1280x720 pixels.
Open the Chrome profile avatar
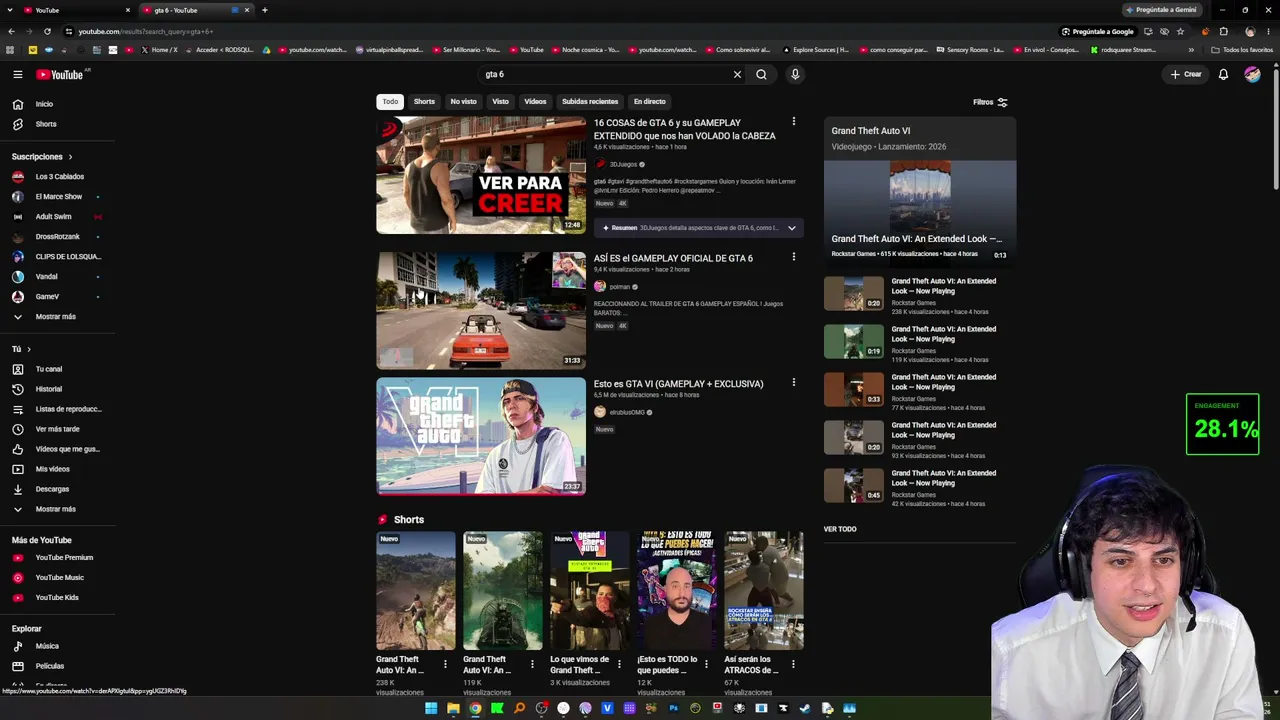[x=1250, y=31]
